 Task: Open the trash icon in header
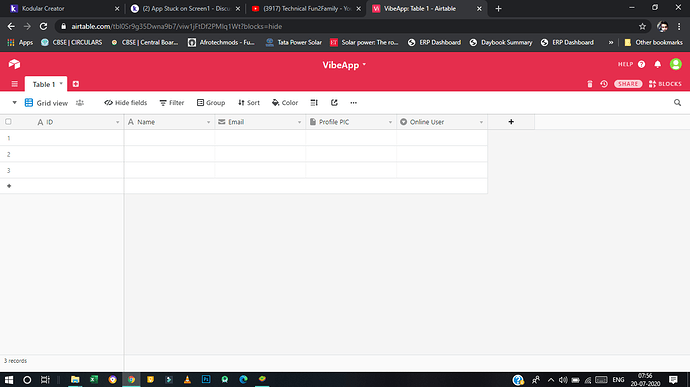point(590,84)
